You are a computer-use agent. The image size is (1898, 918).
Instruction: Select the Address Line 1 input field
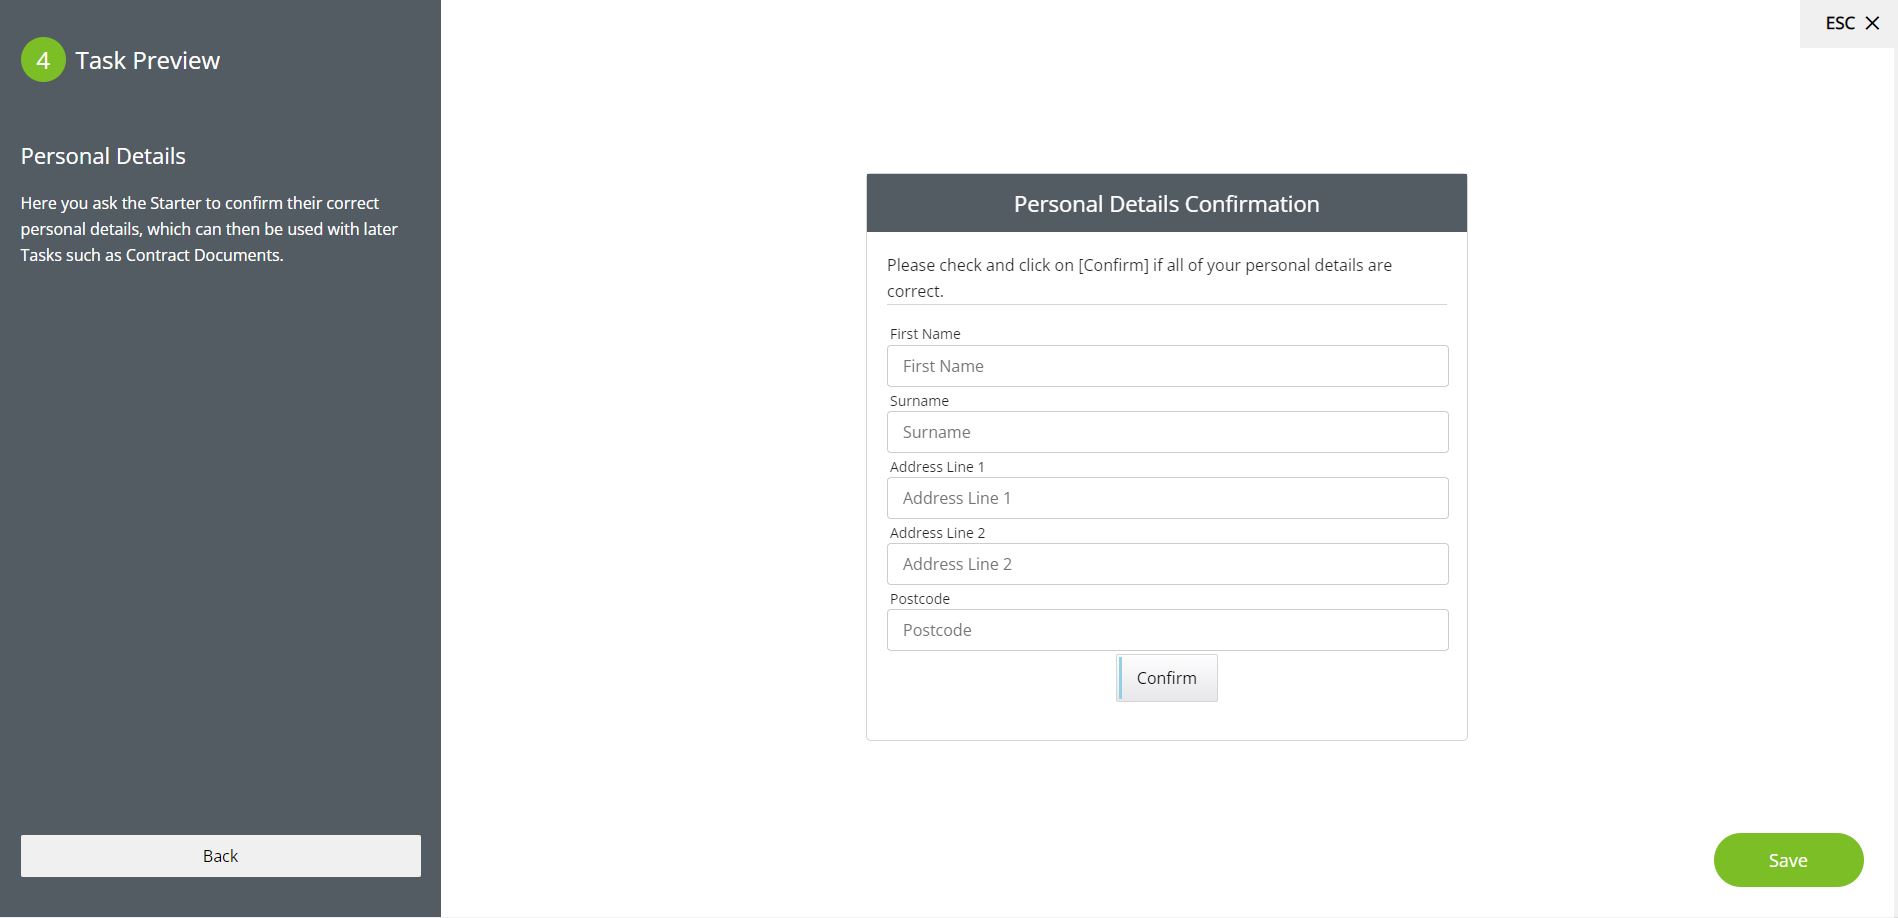pos(1167,498)
